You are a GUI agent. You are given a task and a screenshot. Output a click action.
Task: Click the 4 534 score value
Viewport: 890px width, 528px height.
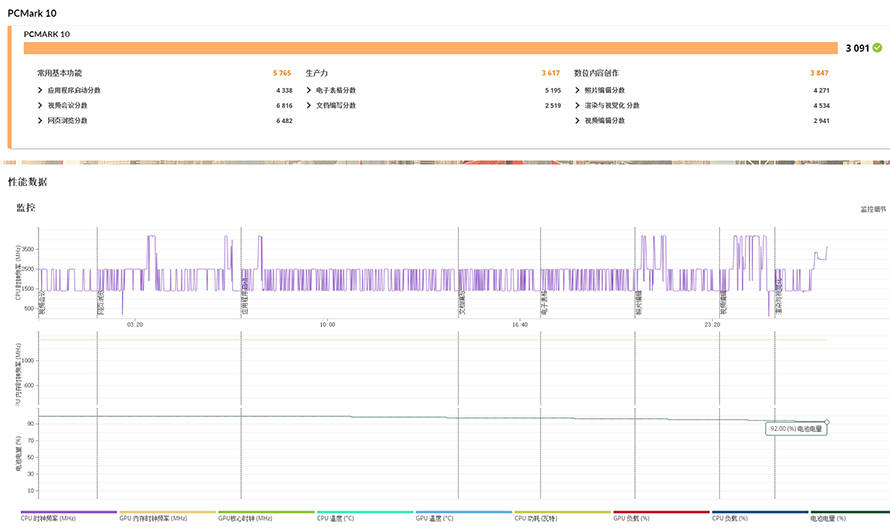821,106
